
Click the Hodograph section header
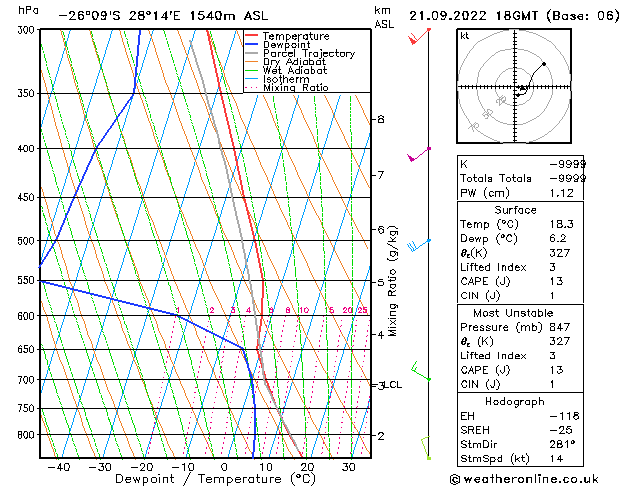515,401
